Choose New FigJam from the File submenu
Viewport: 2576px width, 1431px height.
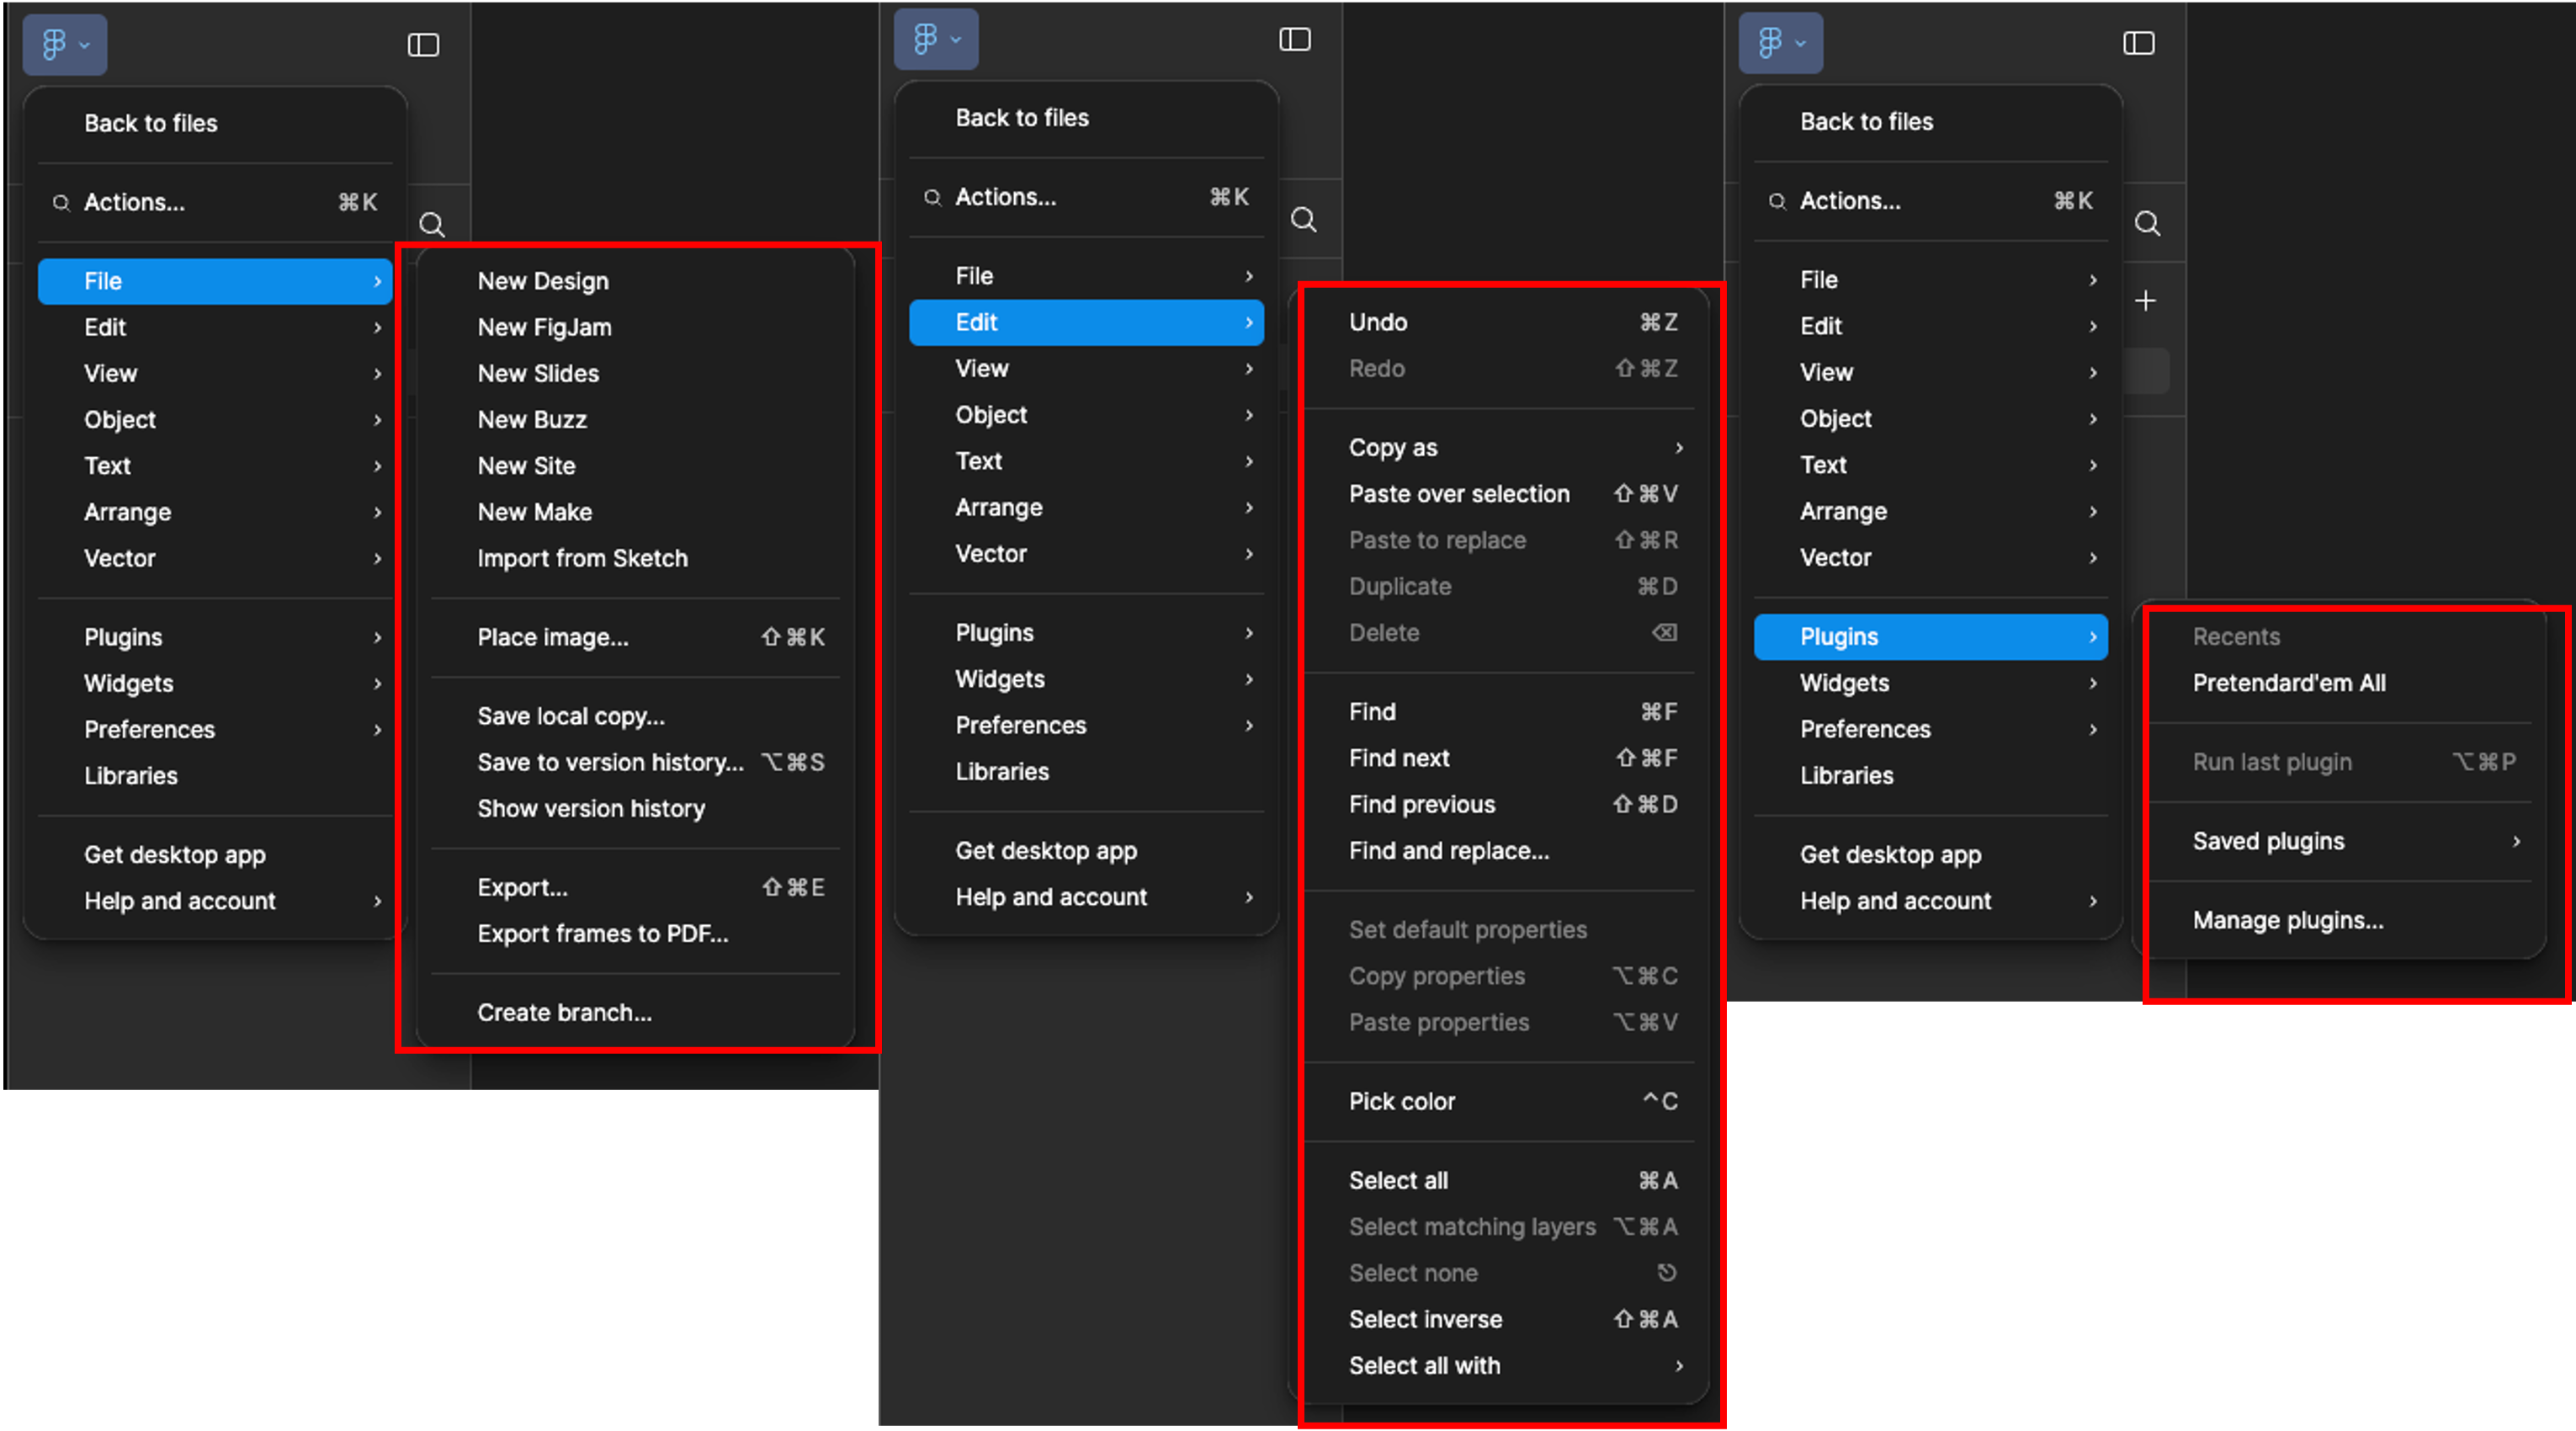(x=544, y=327)
